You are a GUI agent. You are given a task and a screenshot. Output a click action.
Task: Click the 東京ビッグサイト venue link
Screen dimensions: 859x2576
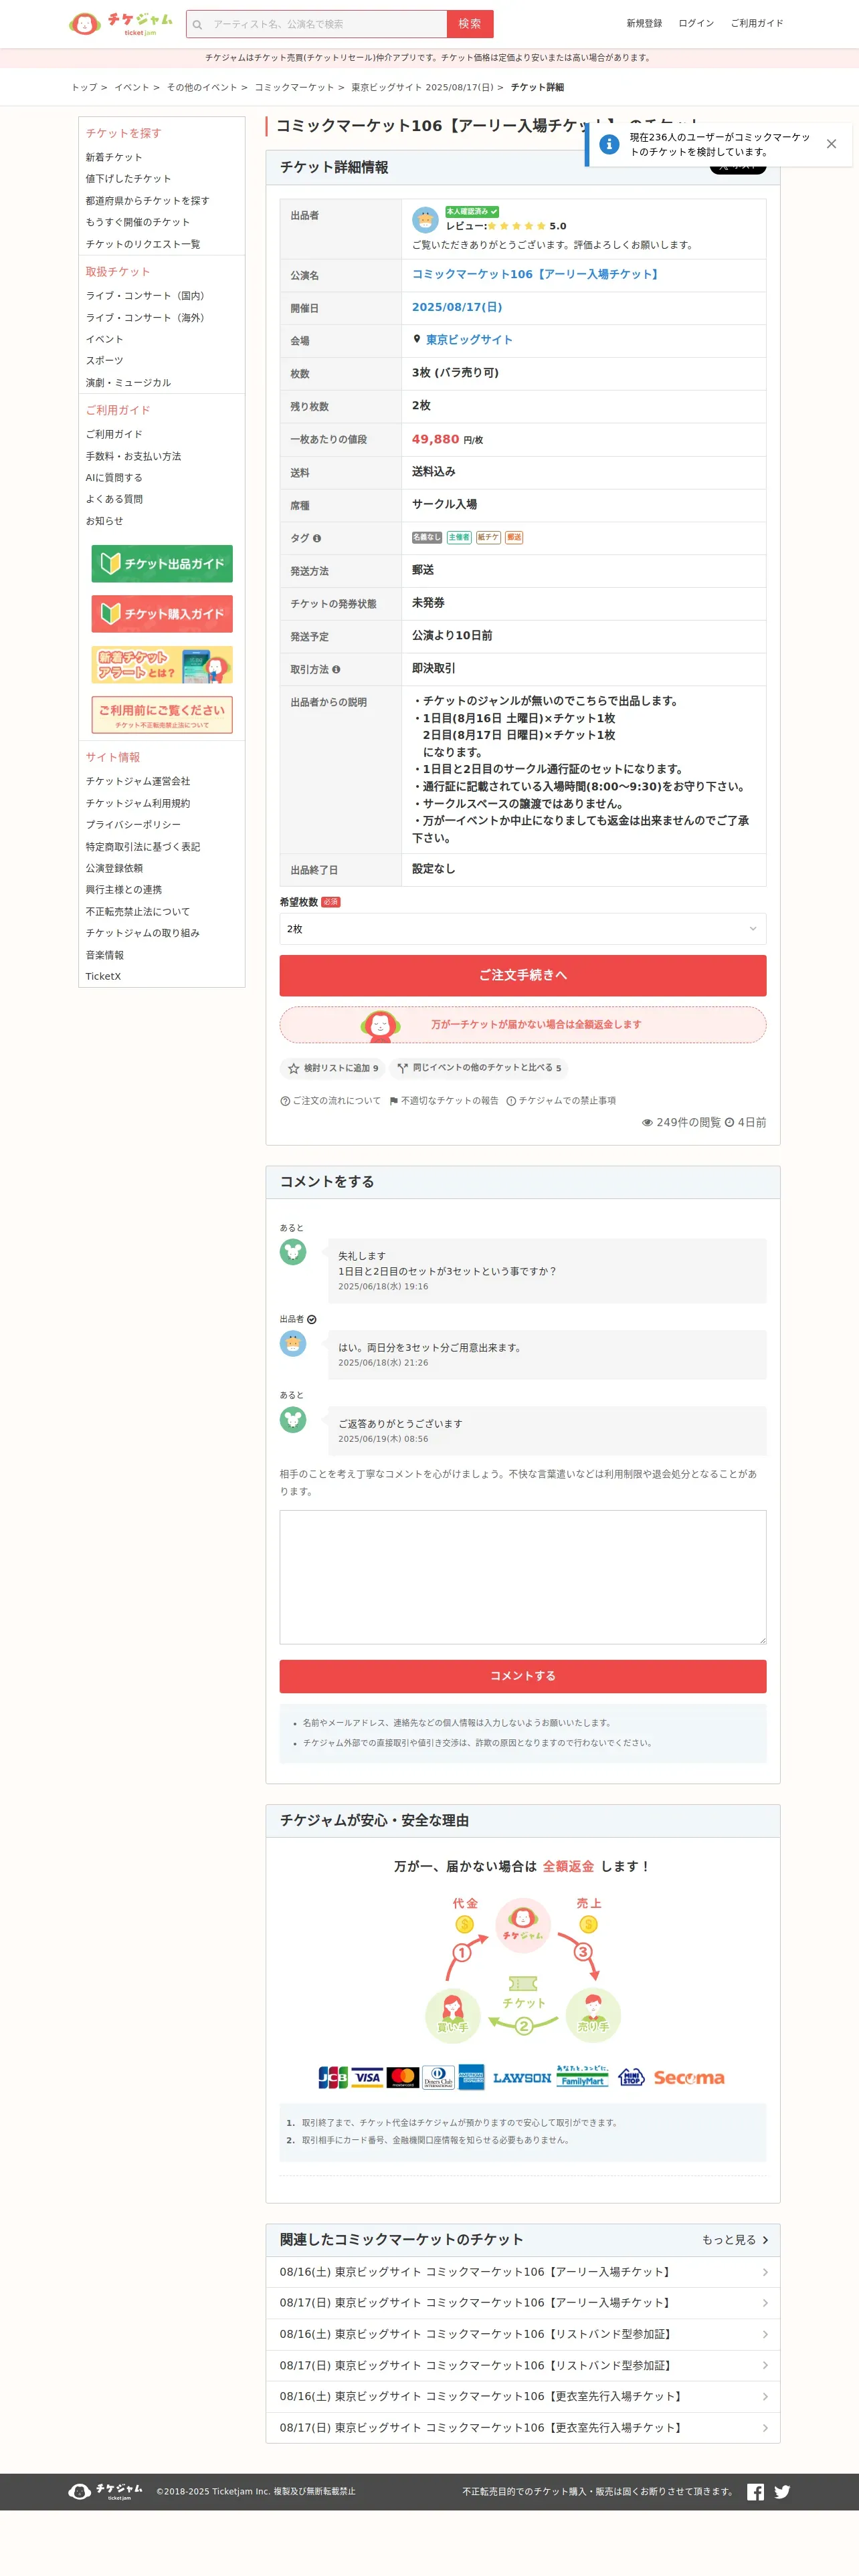469,340
